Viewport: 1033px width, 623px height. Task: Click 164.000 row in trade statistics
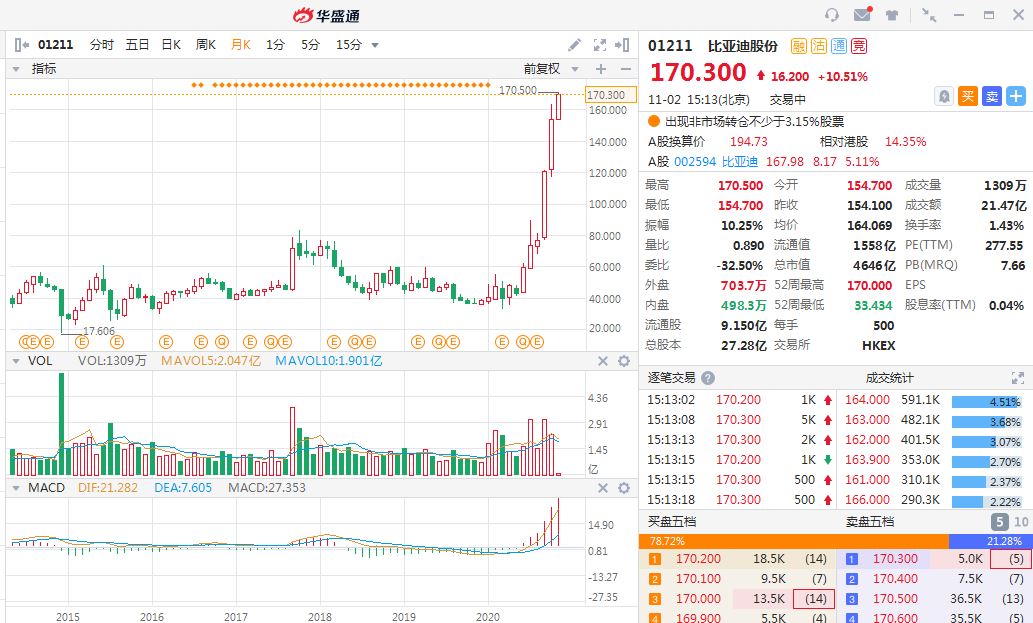point(934,400)
